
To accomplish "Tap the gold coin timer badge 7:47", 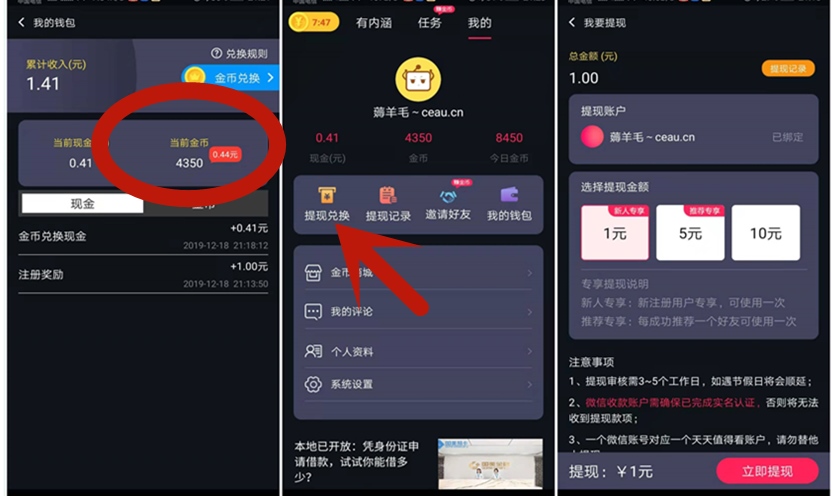I will tap(314, 22).
